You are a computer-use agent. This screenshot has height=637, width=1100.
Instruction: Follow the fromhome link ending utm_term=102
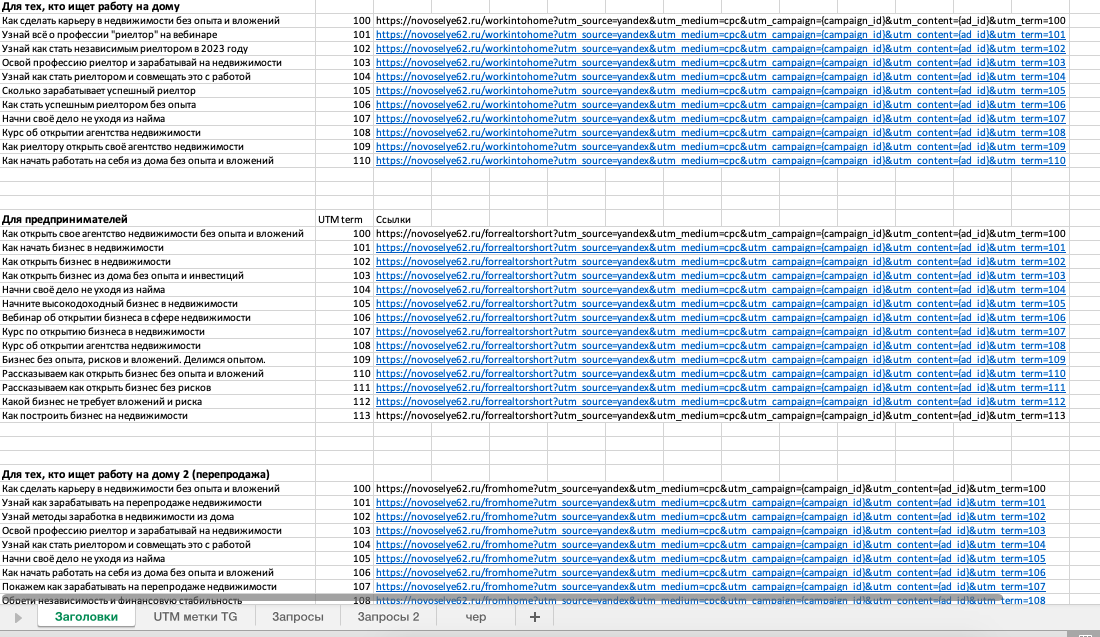pos(711,517)
